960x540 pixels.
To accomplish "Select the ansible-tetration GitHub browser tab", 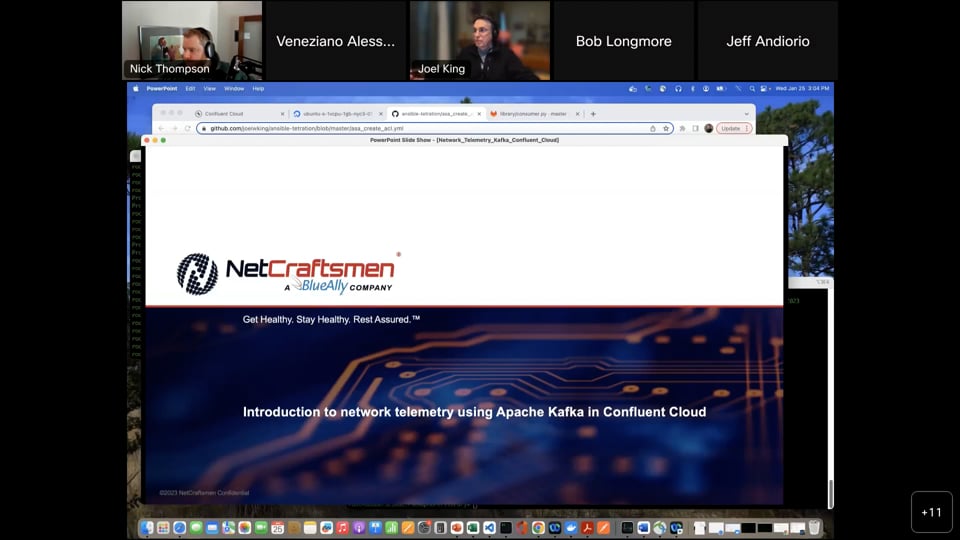I will pos(436,114).
